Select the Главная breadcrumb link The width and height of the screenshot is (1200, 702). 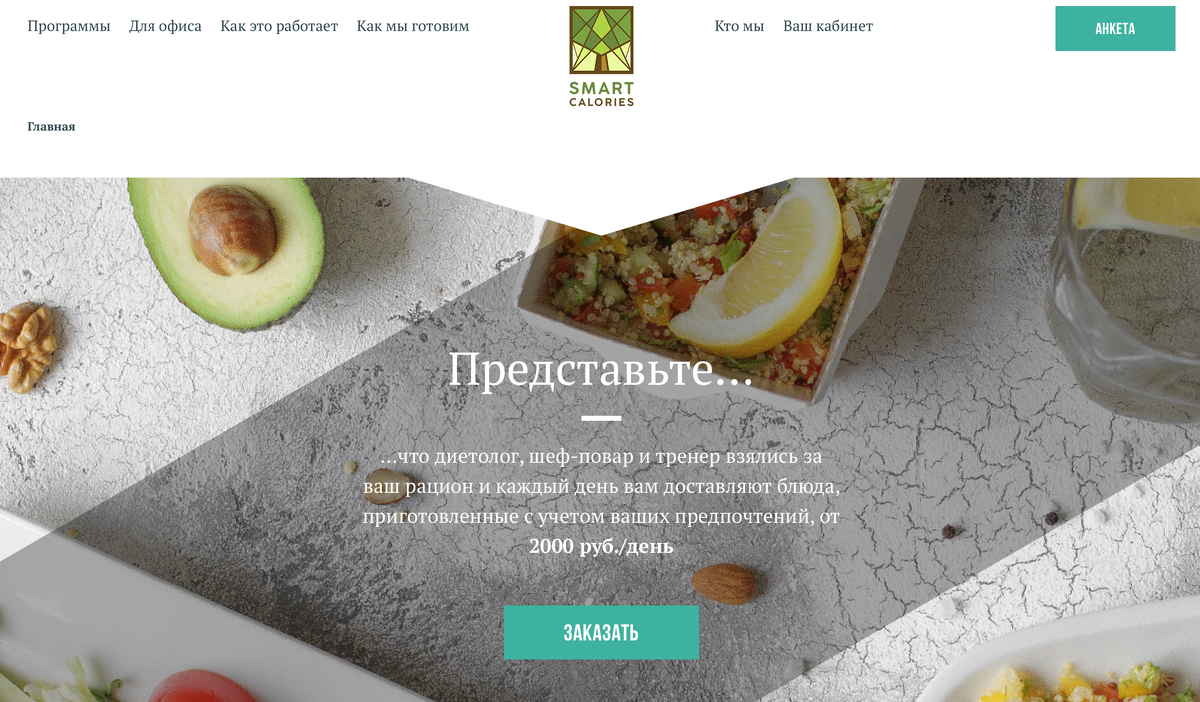51,127
